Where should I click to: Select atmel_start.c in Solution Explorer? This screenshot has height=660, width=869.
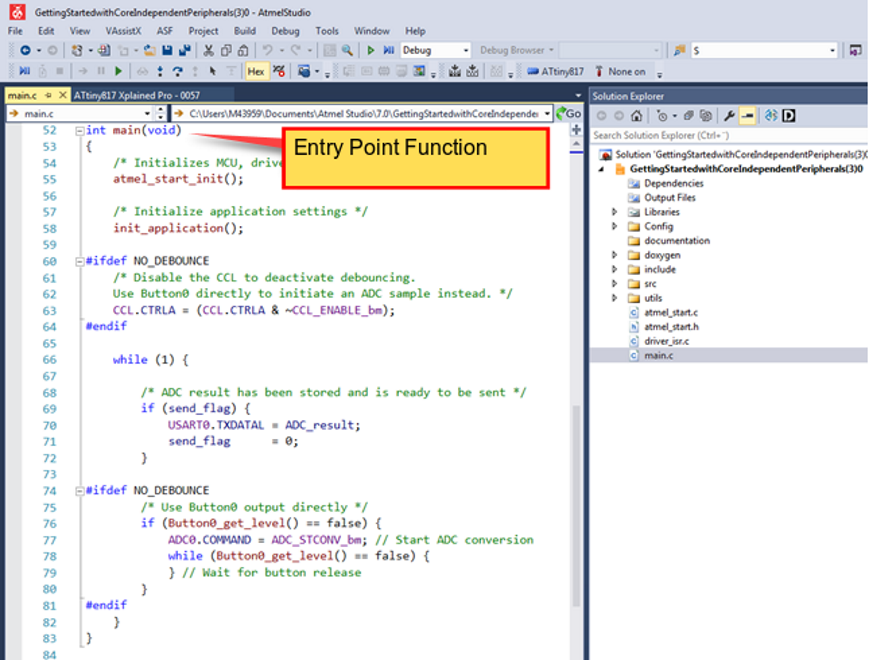(671, 313)
